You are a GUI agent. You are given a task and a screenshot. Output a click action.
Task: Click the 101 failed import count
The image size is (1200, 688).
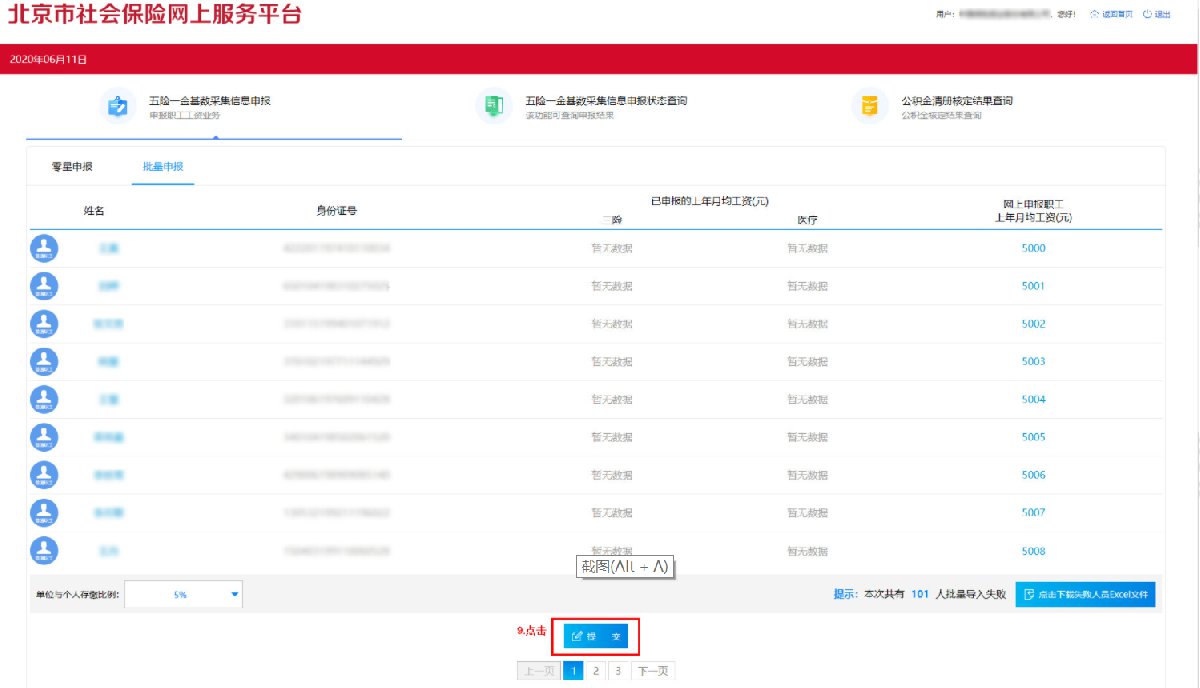[x=921, y=594]
